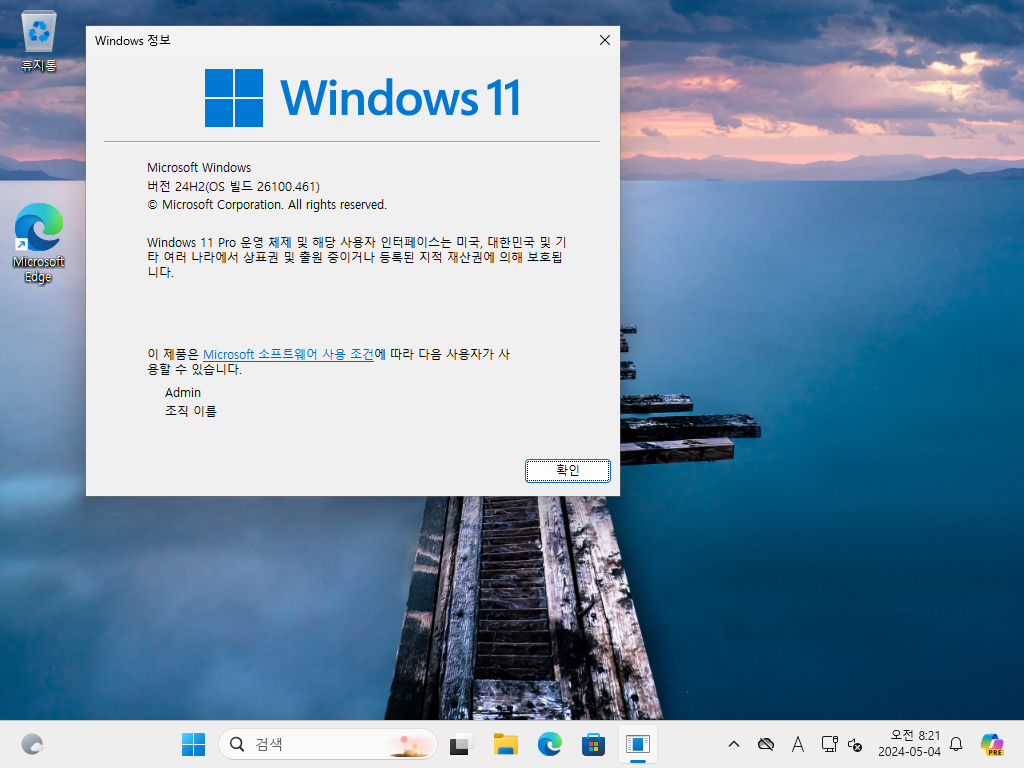1024x768 pixels.
Task: Select the Microsoft Edge desktop shortcut
Action: [39, 242]
